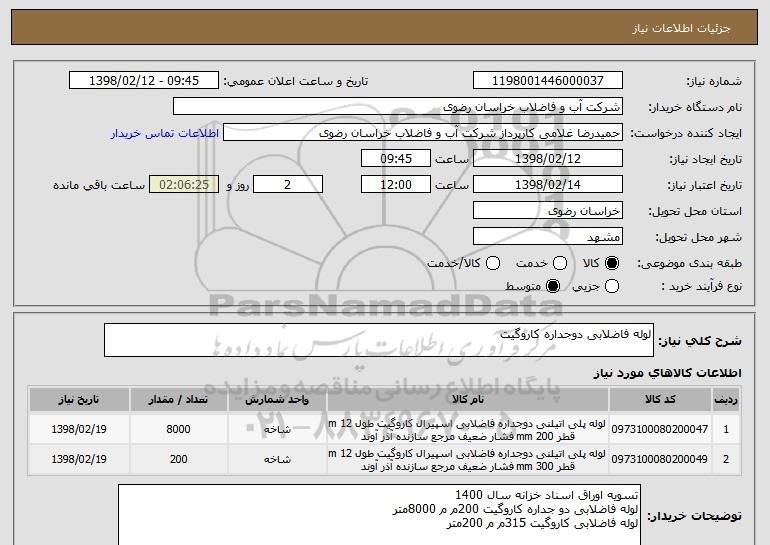Click row 2 need date 1398/02/19
770x545 pixels.
tap(79, 459)
